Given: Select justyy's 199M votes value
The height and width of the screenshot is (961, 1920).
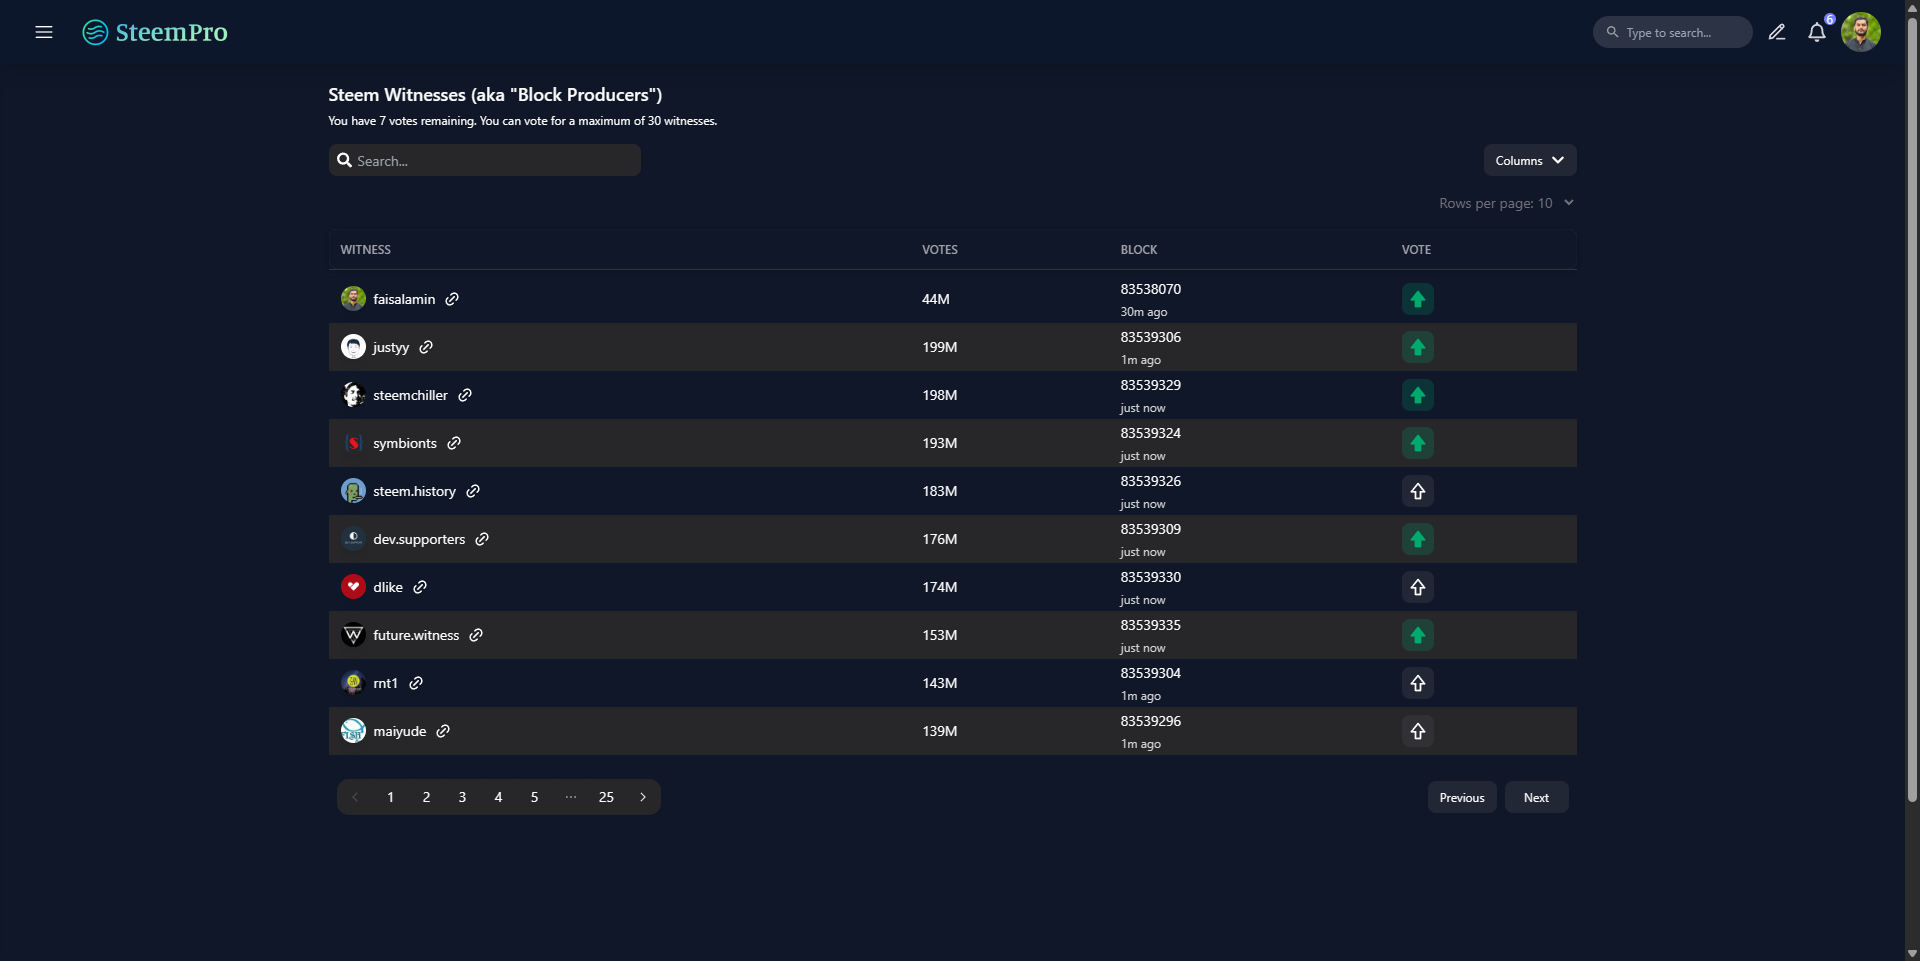Looking at the screenshot, I should click(x=940, y=347).
